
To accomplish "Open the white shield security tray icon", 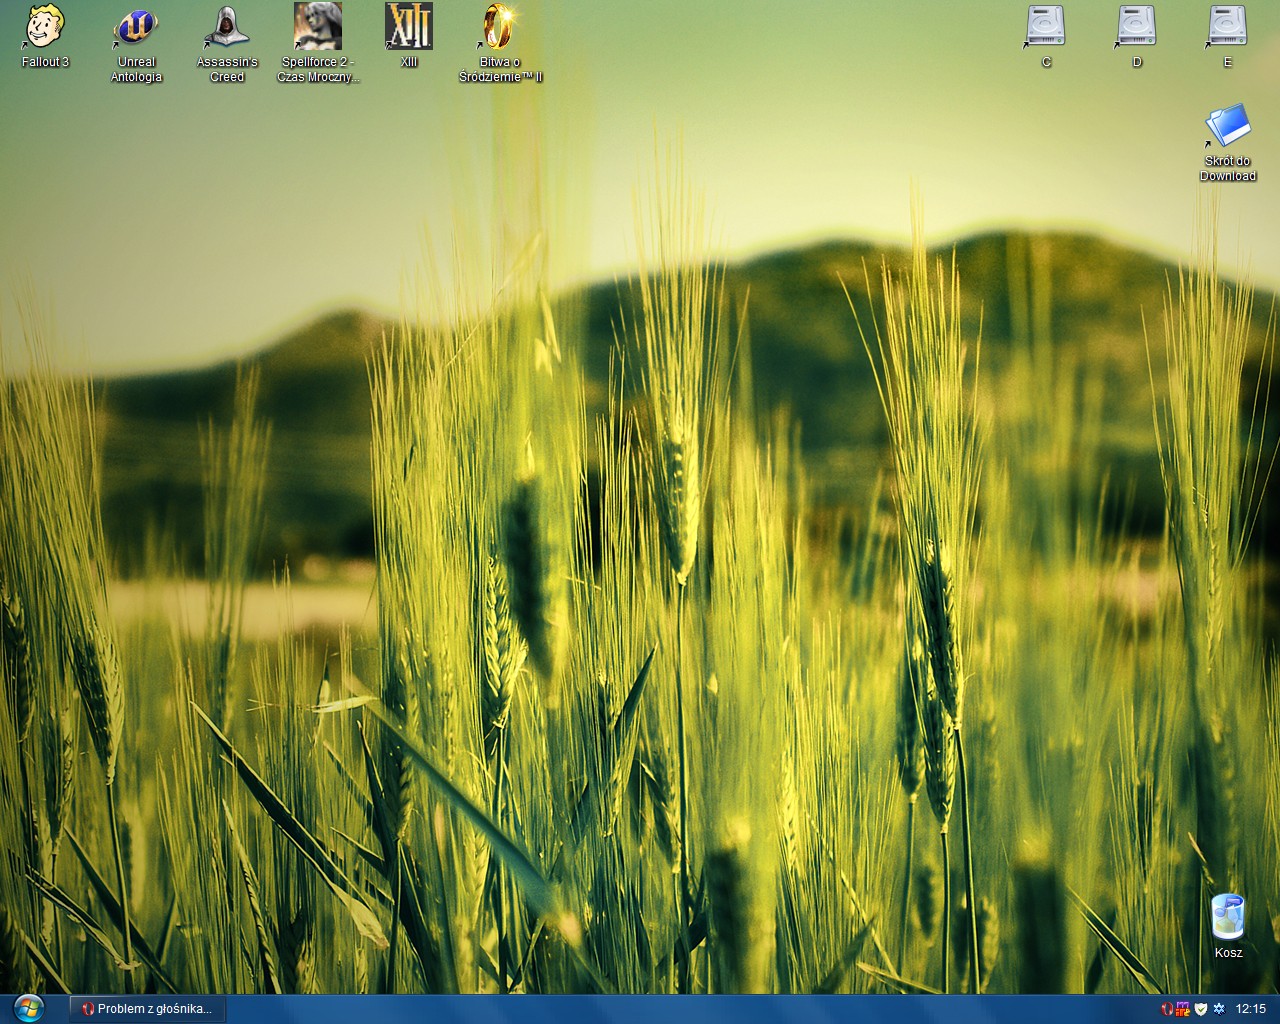I will point(1200,1009).
